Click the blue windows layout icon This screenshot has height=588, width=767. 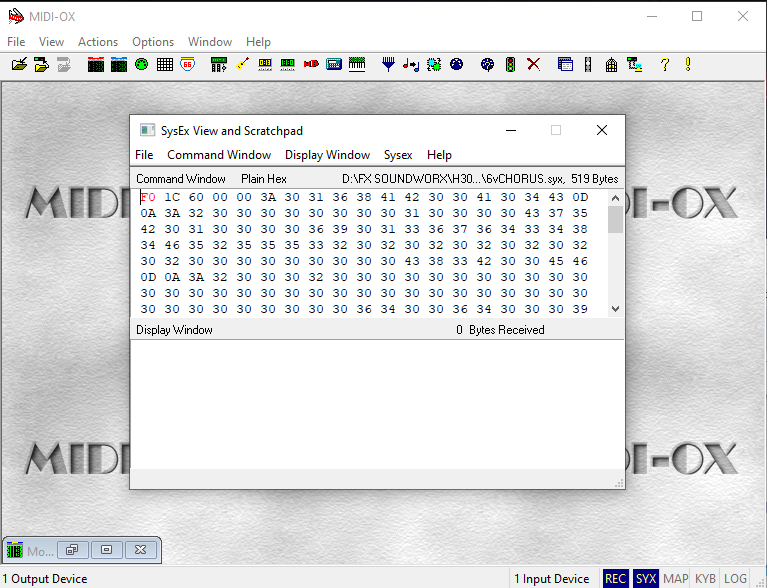click(565, 64)
